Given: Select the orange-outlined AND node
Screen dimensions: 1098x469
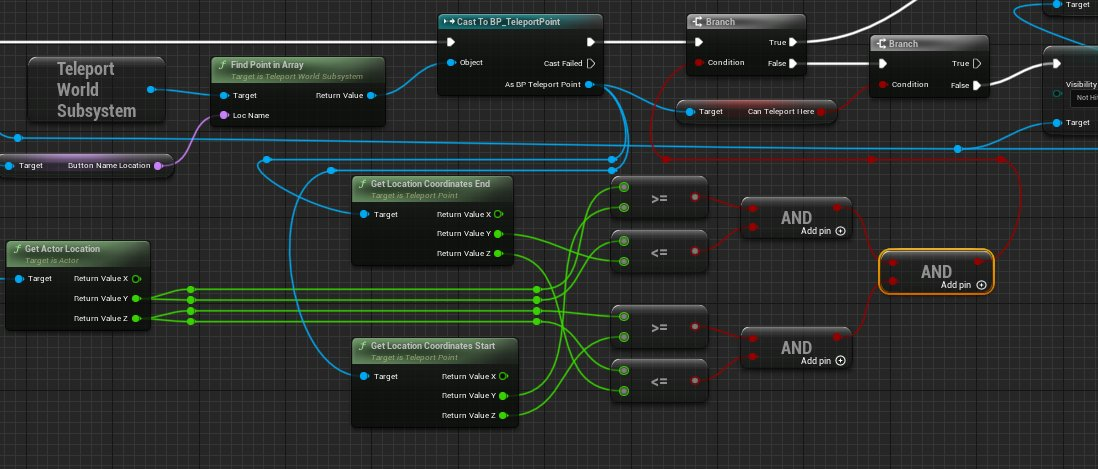Looking at the screenshot, I should click(x=936, y=272).
